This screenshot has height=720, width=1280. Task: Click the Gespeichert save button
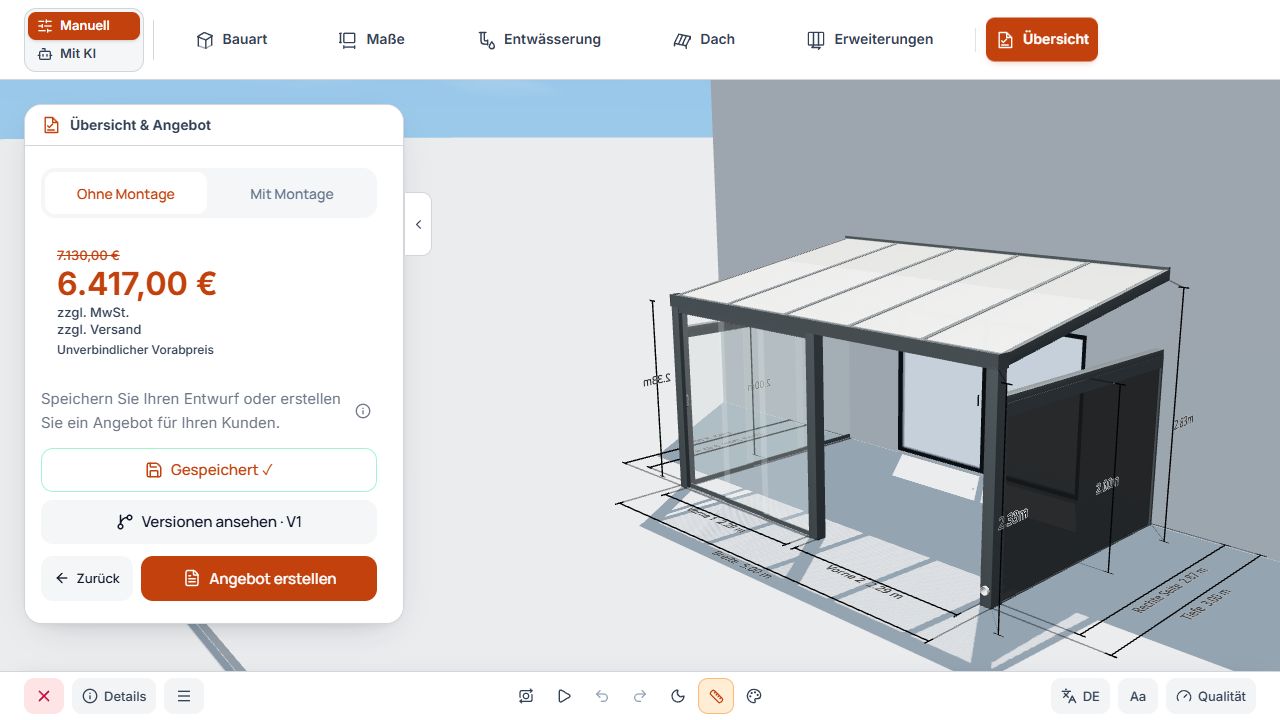(209, 470)
